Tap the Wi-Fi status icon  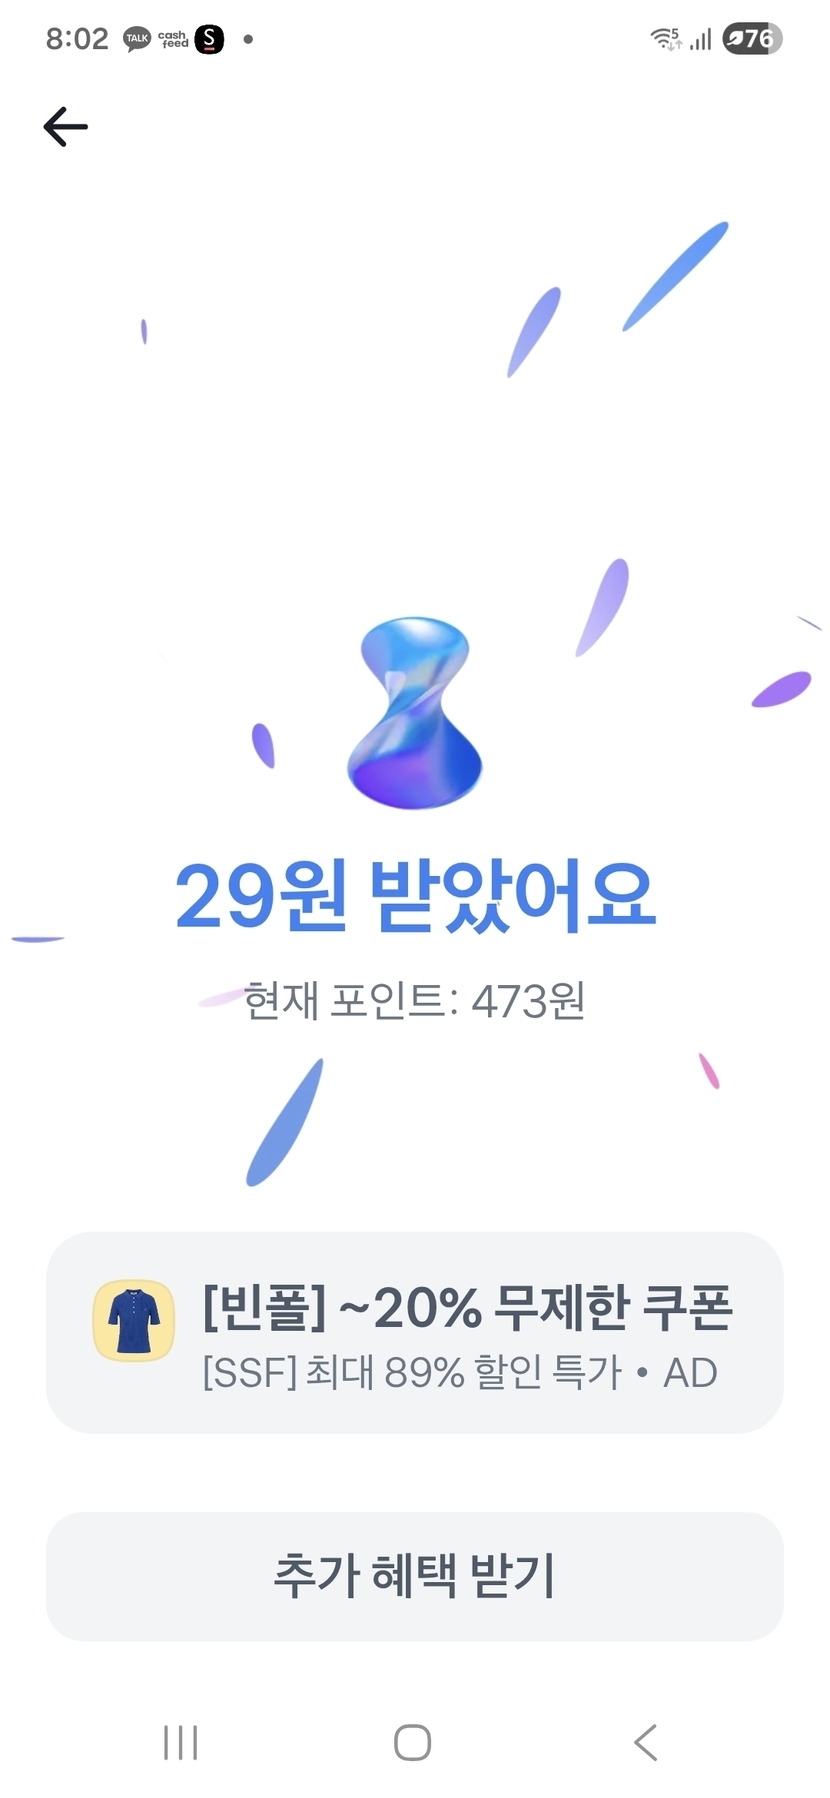[666, 39]
